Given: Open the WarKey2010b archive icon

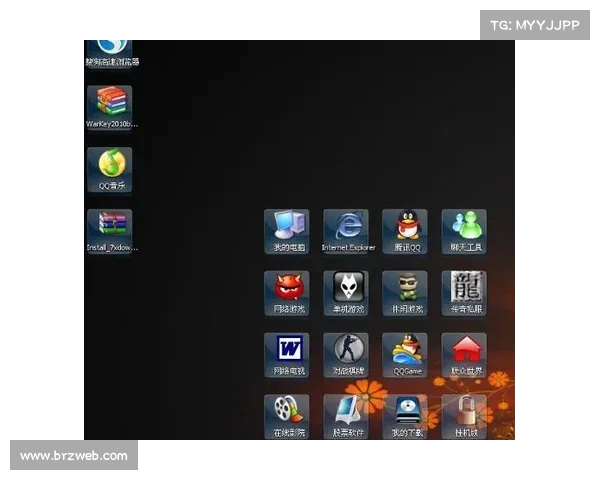Looking at the screenshot, I should 110,108.
